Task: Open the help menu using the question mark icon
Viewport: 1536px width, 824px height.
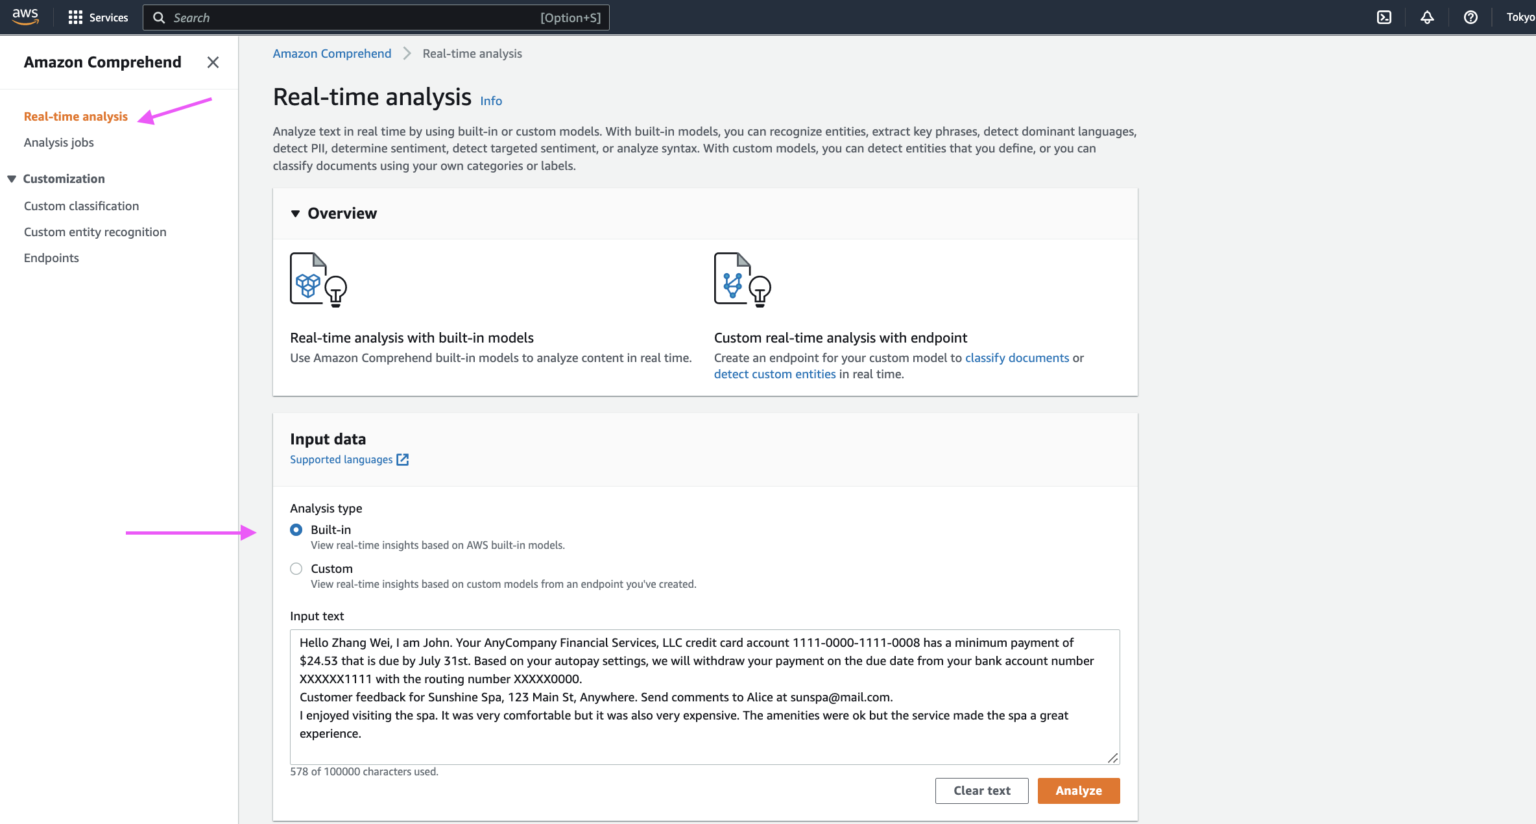Action: [1470, 16]
